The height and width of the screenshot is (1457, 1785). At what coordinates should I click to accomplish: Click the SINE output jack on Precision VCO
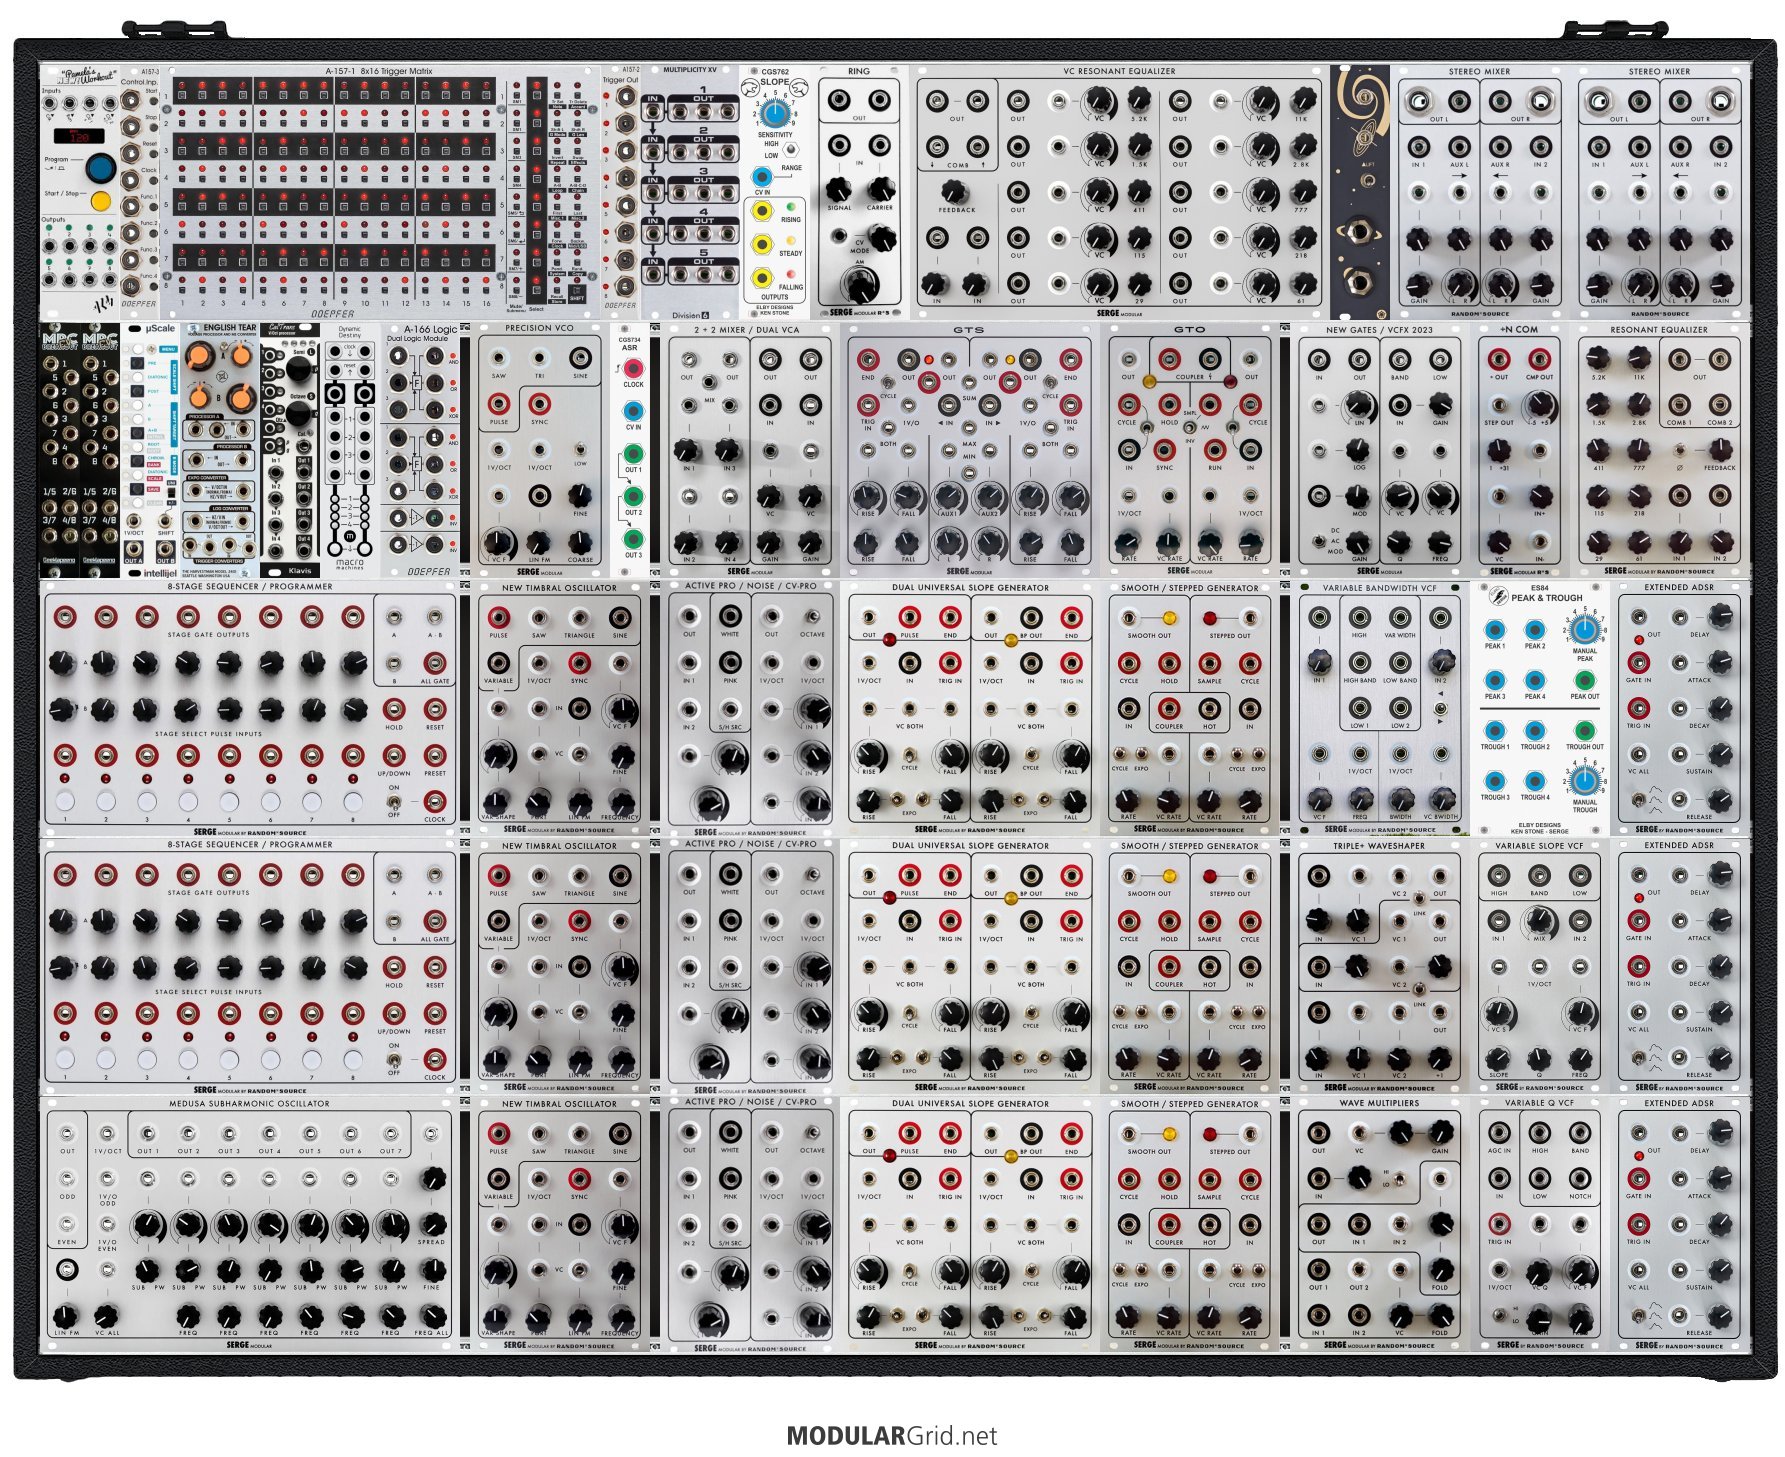click(x=580, y=359)
